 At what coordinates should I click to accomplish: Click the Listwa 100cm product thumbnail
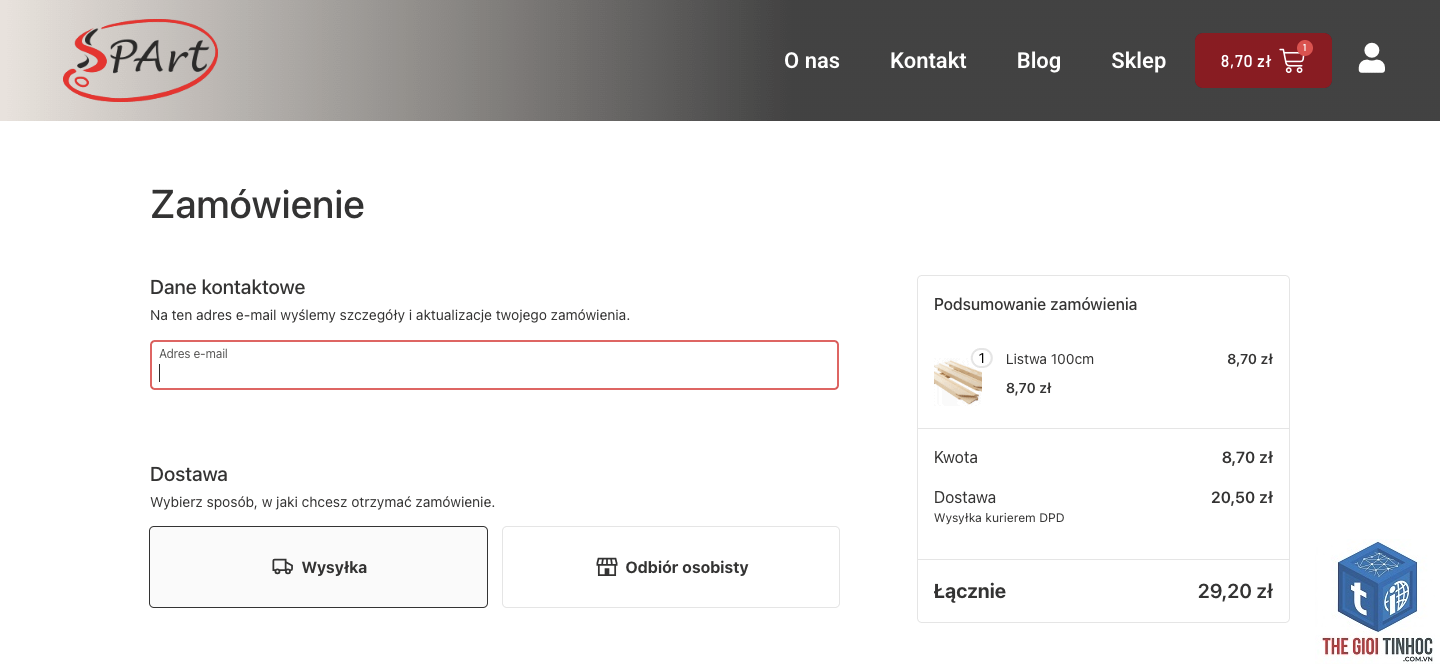(x=958, y=381)
